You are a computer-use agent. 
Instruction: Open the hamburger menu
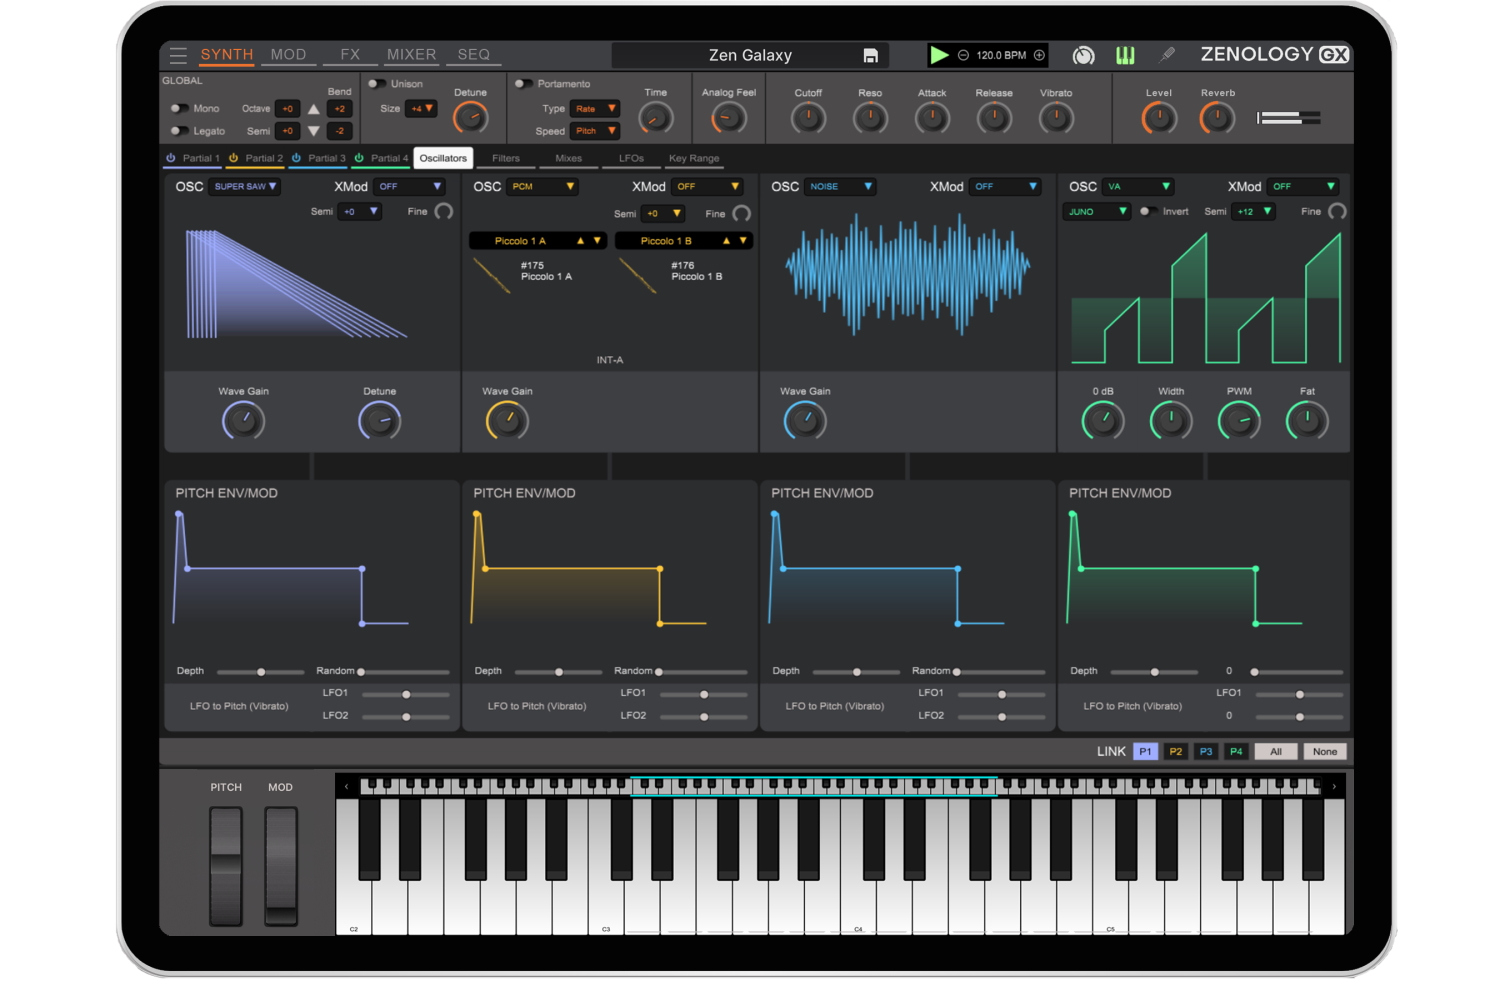pos(178,55)
